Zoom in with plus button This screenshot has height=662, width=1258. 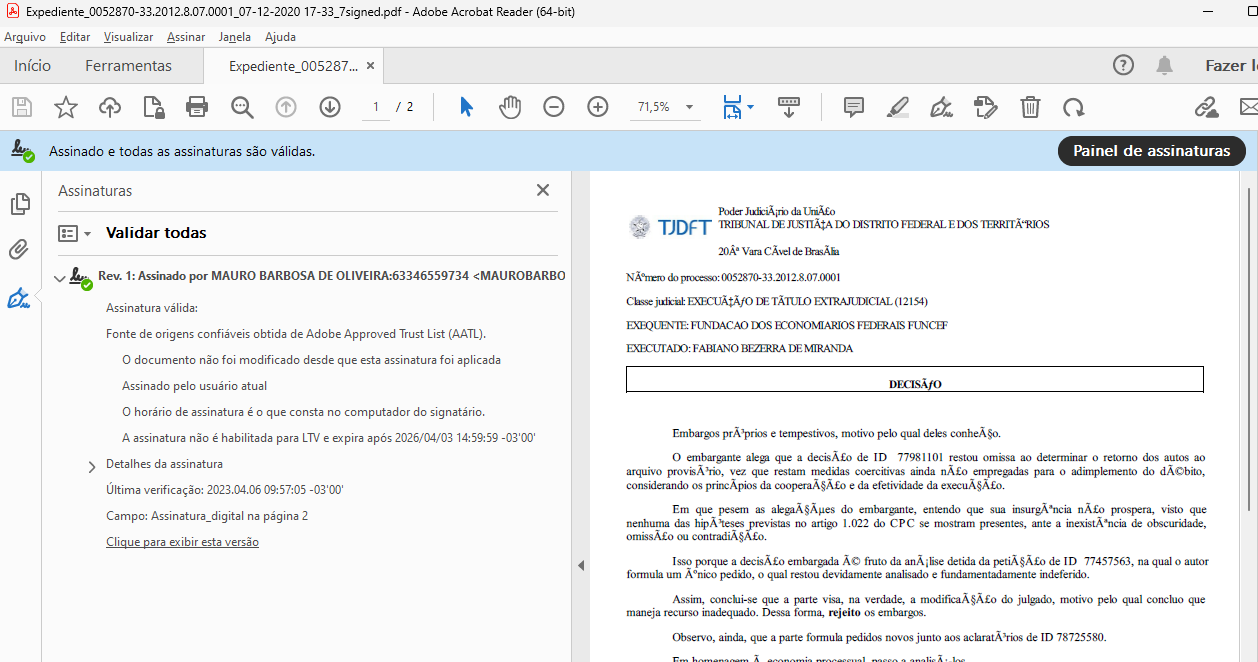598,107
